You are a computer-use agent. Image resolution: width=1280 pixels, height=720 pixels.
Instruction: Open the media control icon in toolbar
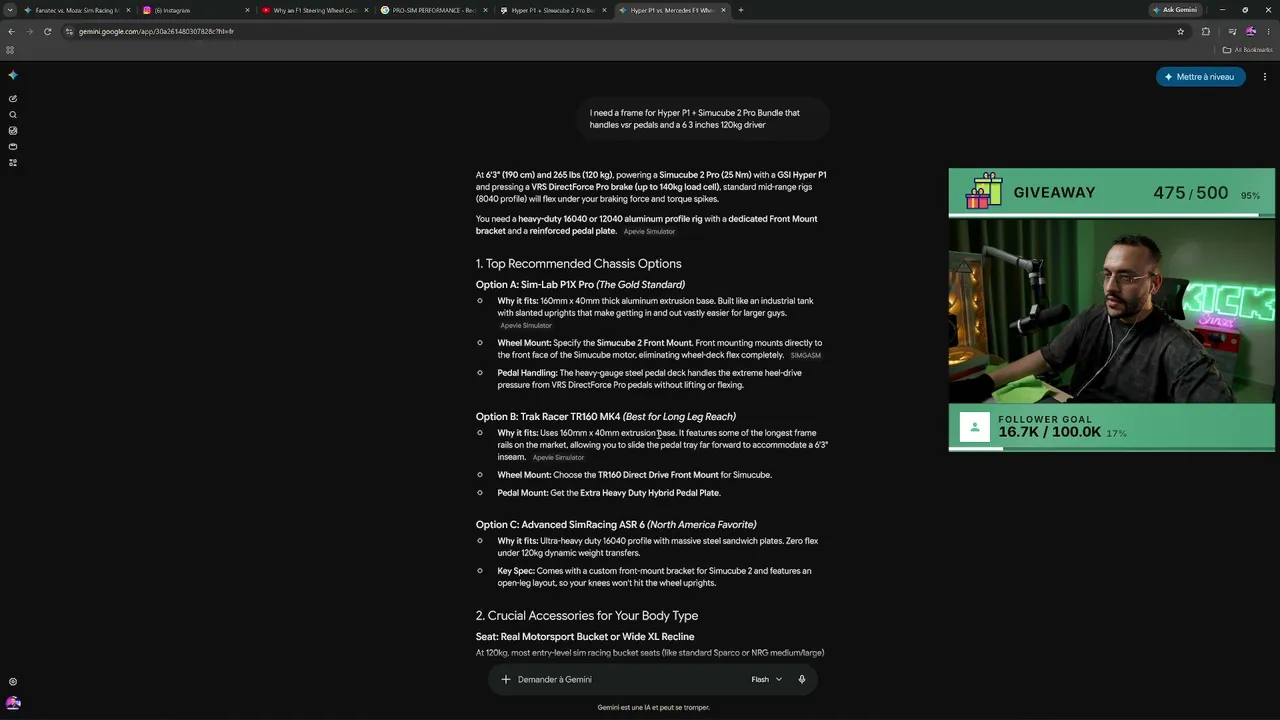(x=1234, y=31)
